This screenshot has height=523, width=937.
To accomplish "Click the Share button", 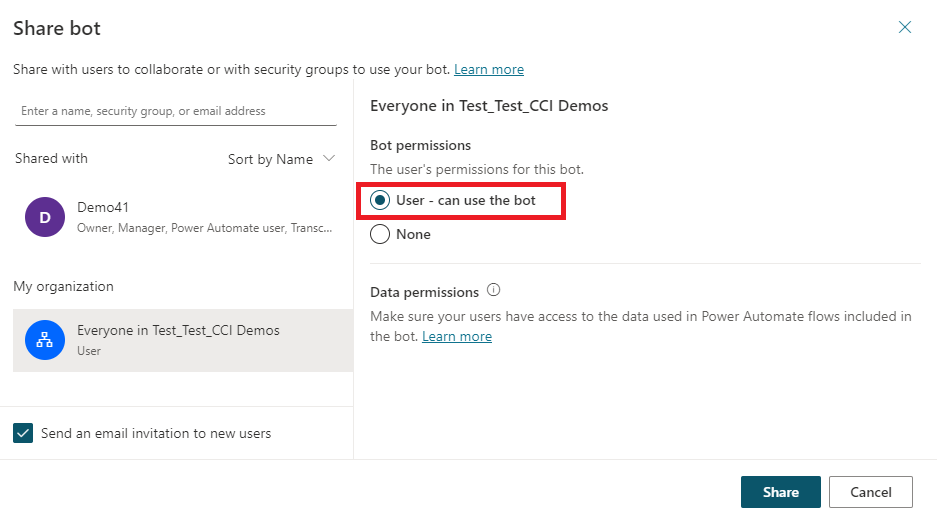I will [x=780, y=492].
